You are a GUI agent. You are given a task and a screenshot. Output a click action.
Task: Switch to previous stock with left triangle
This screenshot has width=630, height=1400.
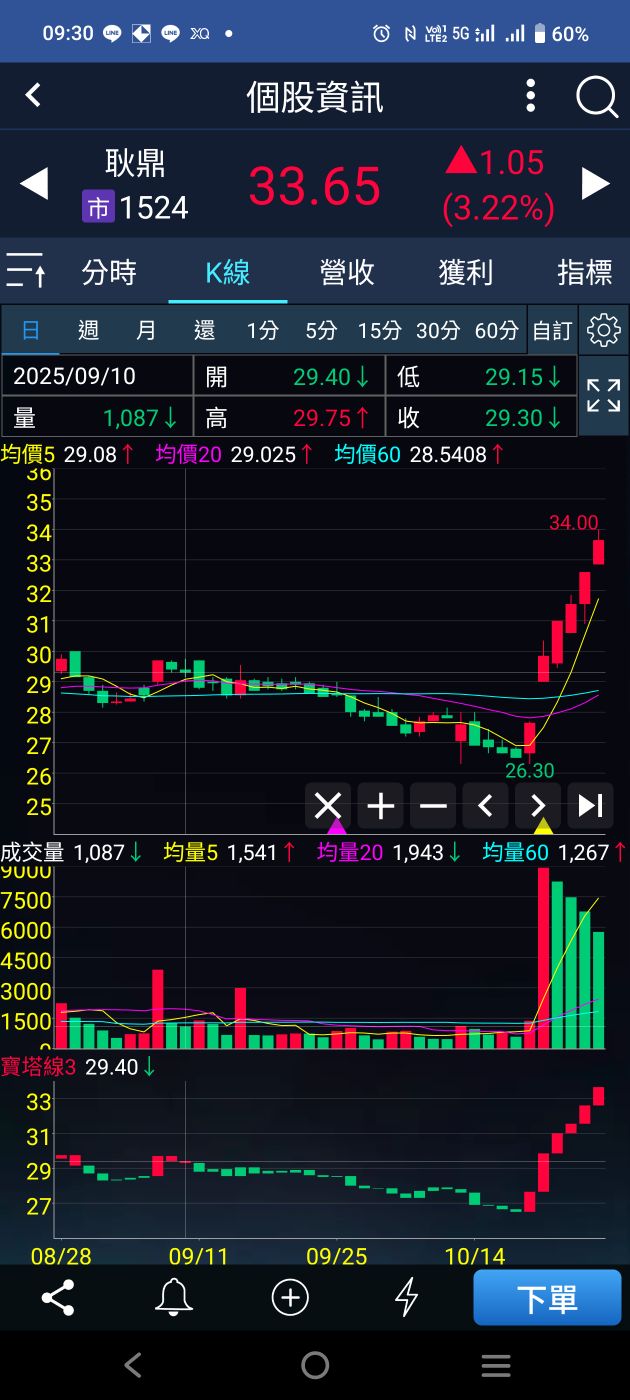coord(34,184)
